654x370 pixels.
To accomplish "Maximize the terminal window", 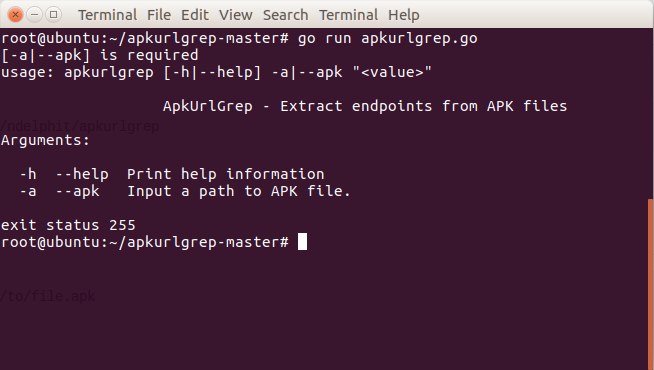I will (53, 15).
